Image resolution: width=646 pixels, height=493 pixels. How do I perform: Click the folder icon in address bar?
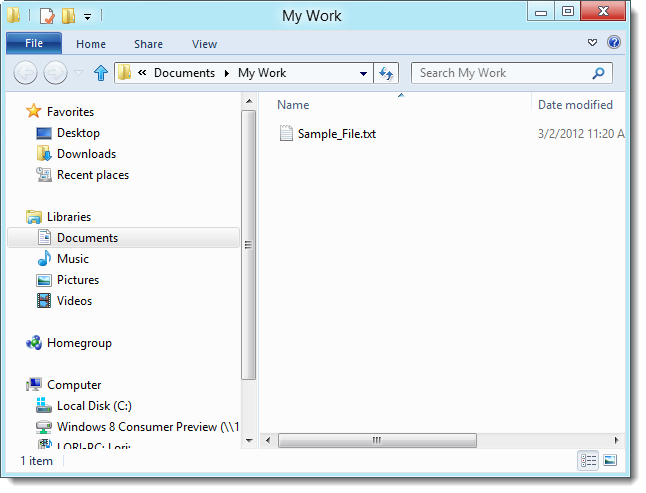[x=124, y=73]
